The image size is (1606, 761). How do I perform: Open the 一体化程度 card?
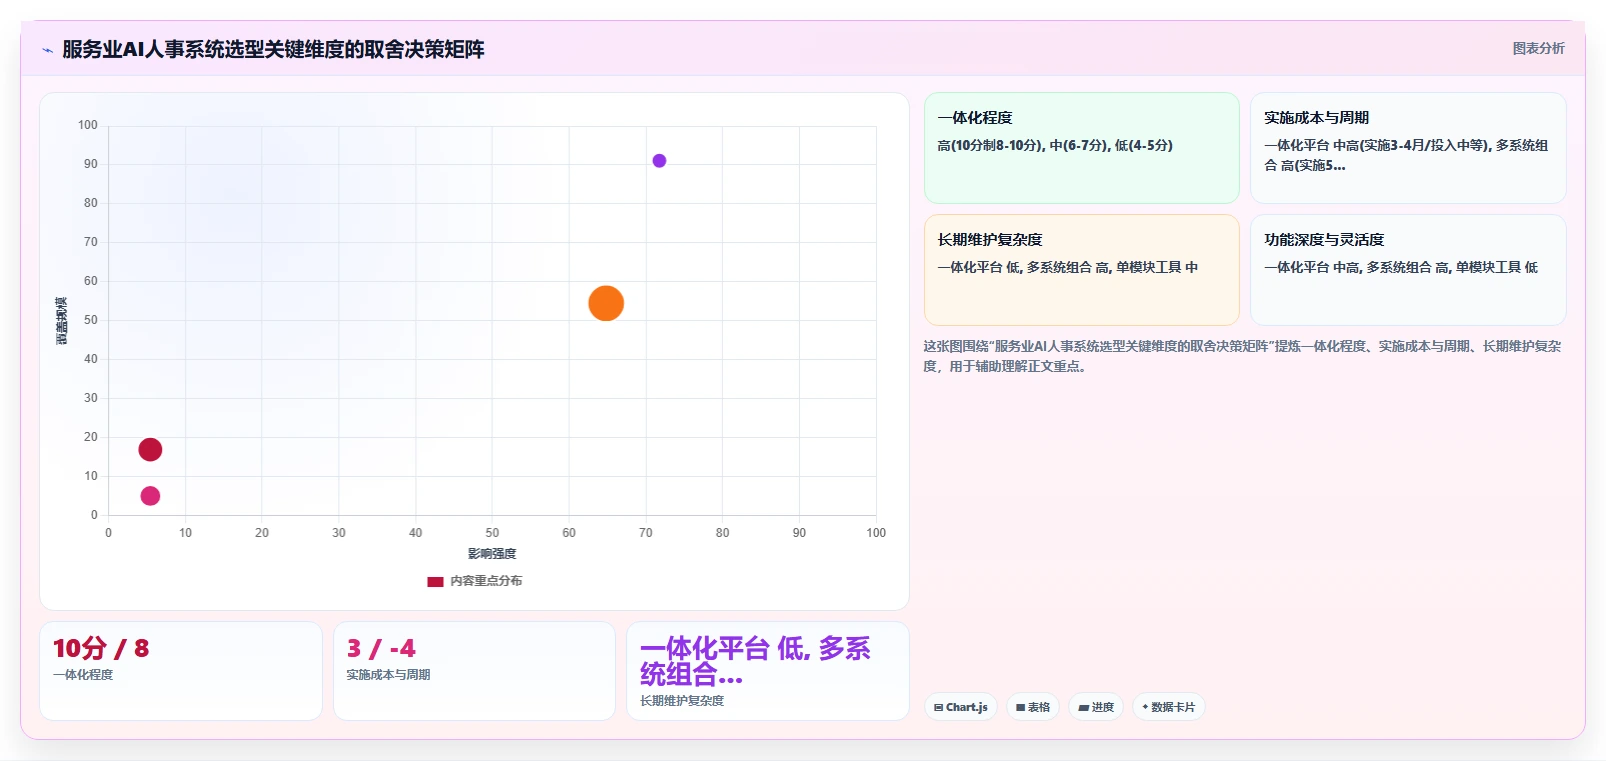(1081, 148)
